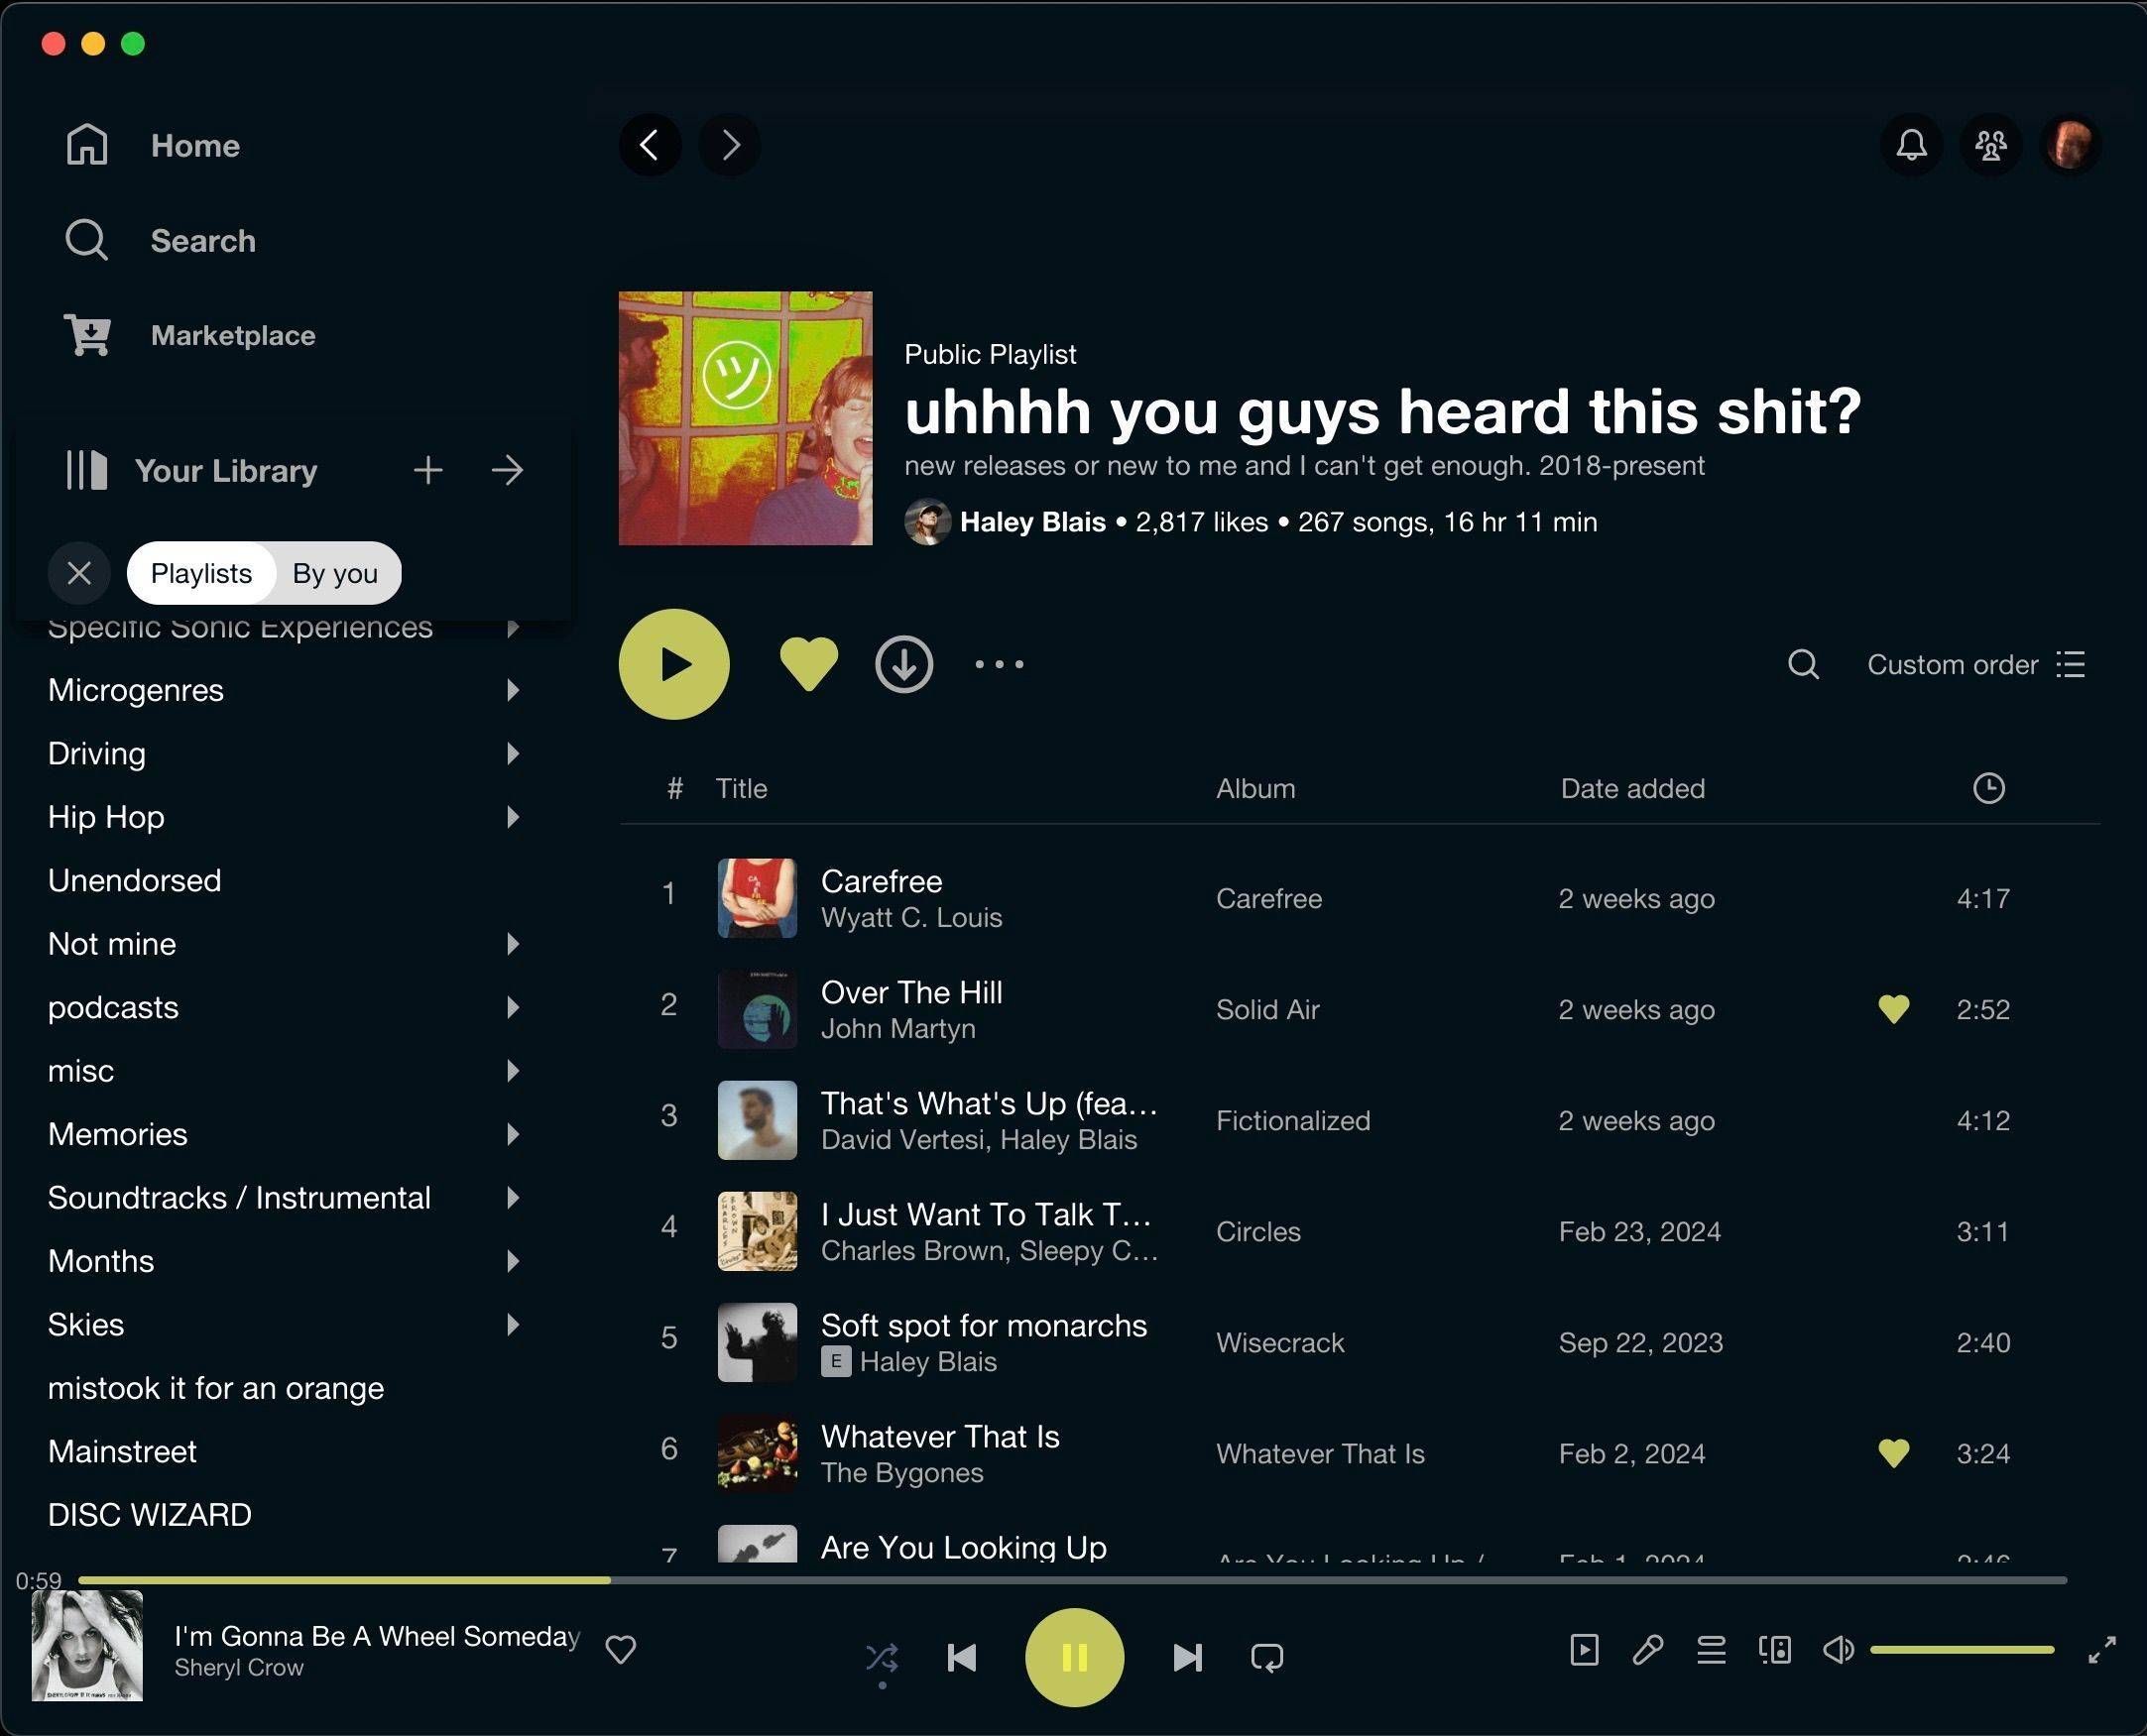This screenshot has height=1736, width=2147.
Task: Open the mistook it for an orange playlist
Action: 216,1388
